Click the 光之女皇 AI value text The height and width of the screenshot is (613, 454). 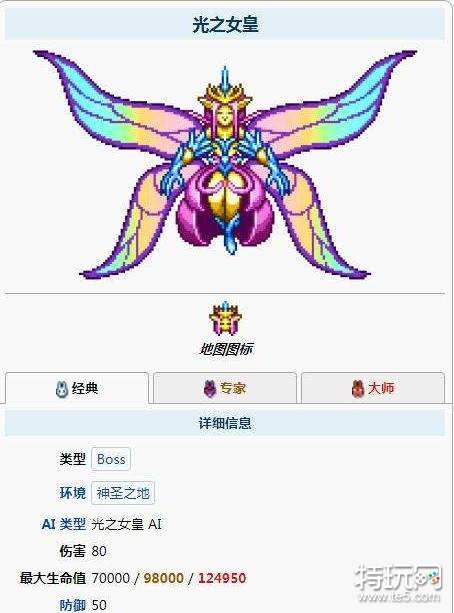click(x=126, y=524)
